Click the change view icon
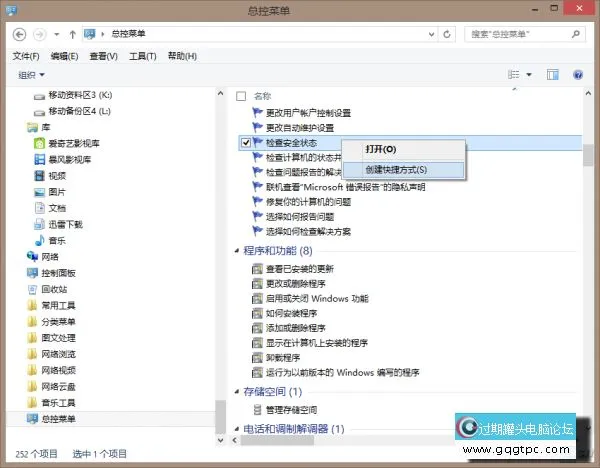This screenshot has height=468, width=600. (514, 75)
